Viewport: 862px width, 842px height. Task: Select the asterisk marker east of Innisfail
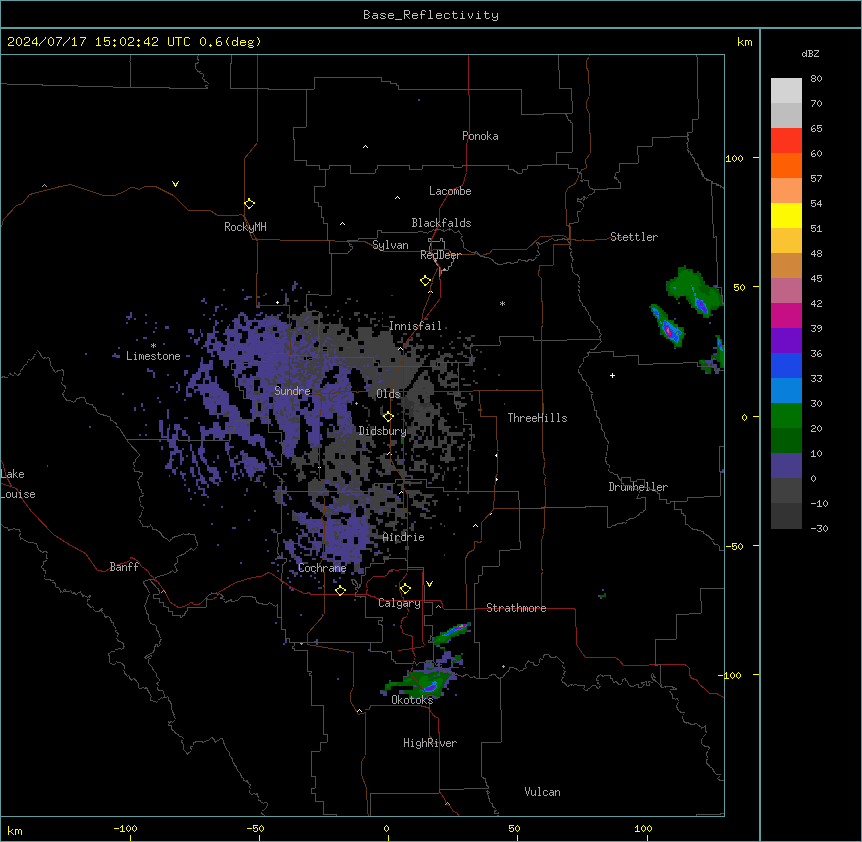click(x=502, y=303)
